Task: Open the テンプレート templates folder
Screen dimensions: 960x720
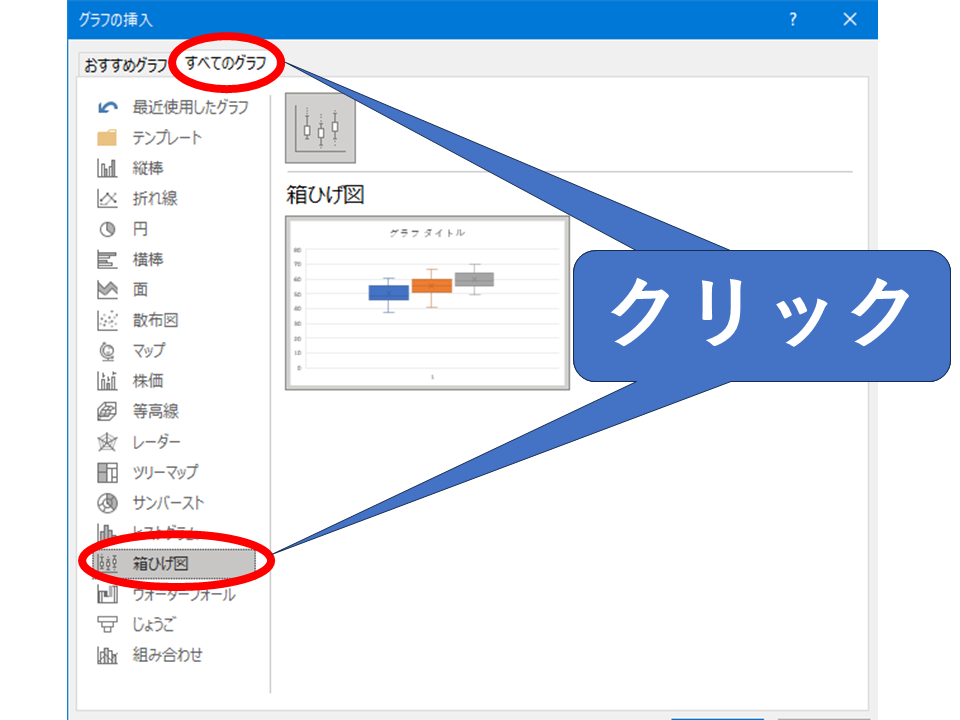Action: (x=166, y=138)
